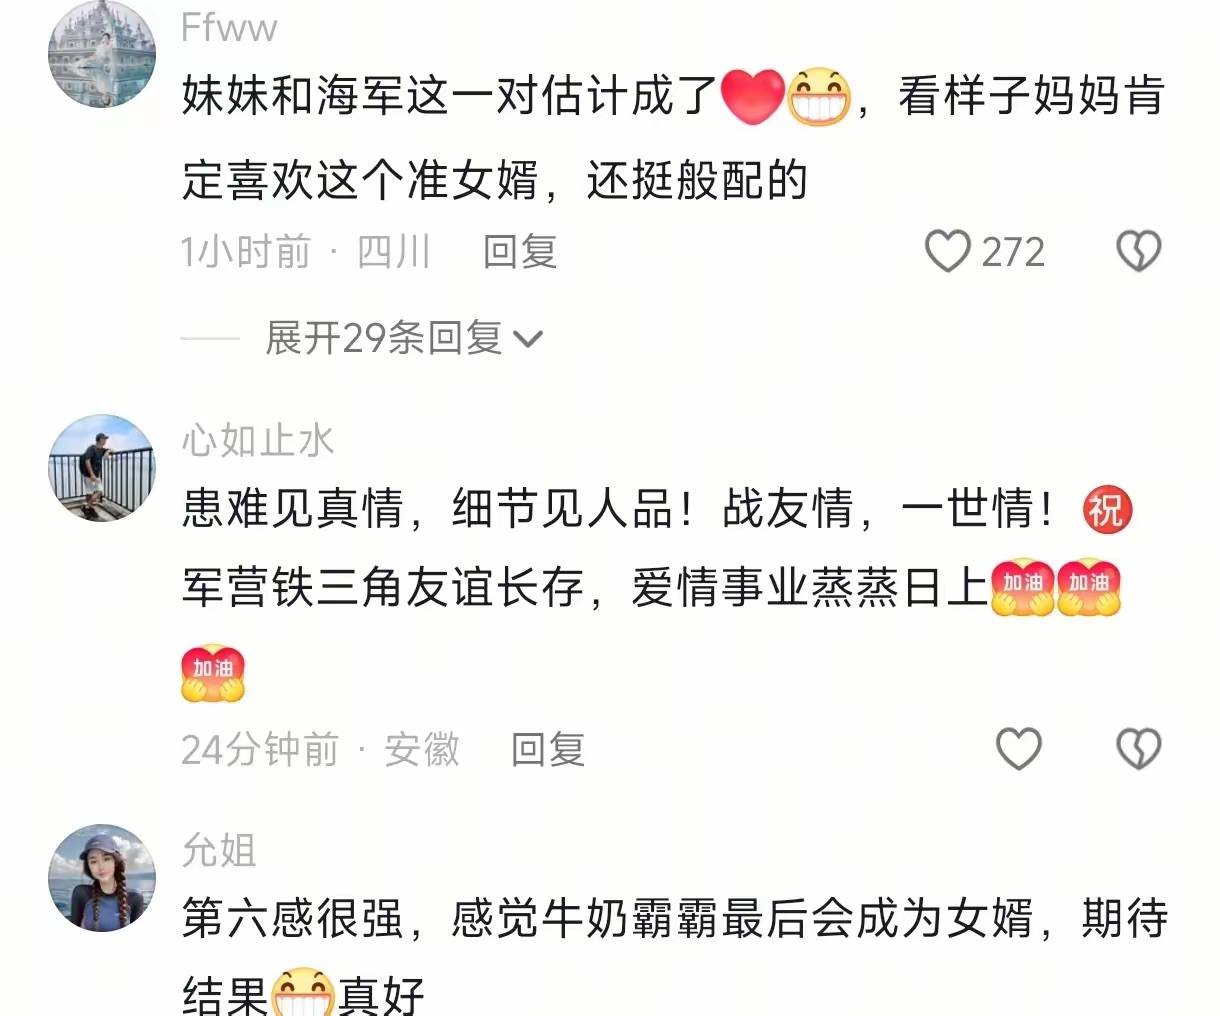Tap the red heart emoji in Ffww's comment
The image size is (1220, 1016).
coord(752,97)
